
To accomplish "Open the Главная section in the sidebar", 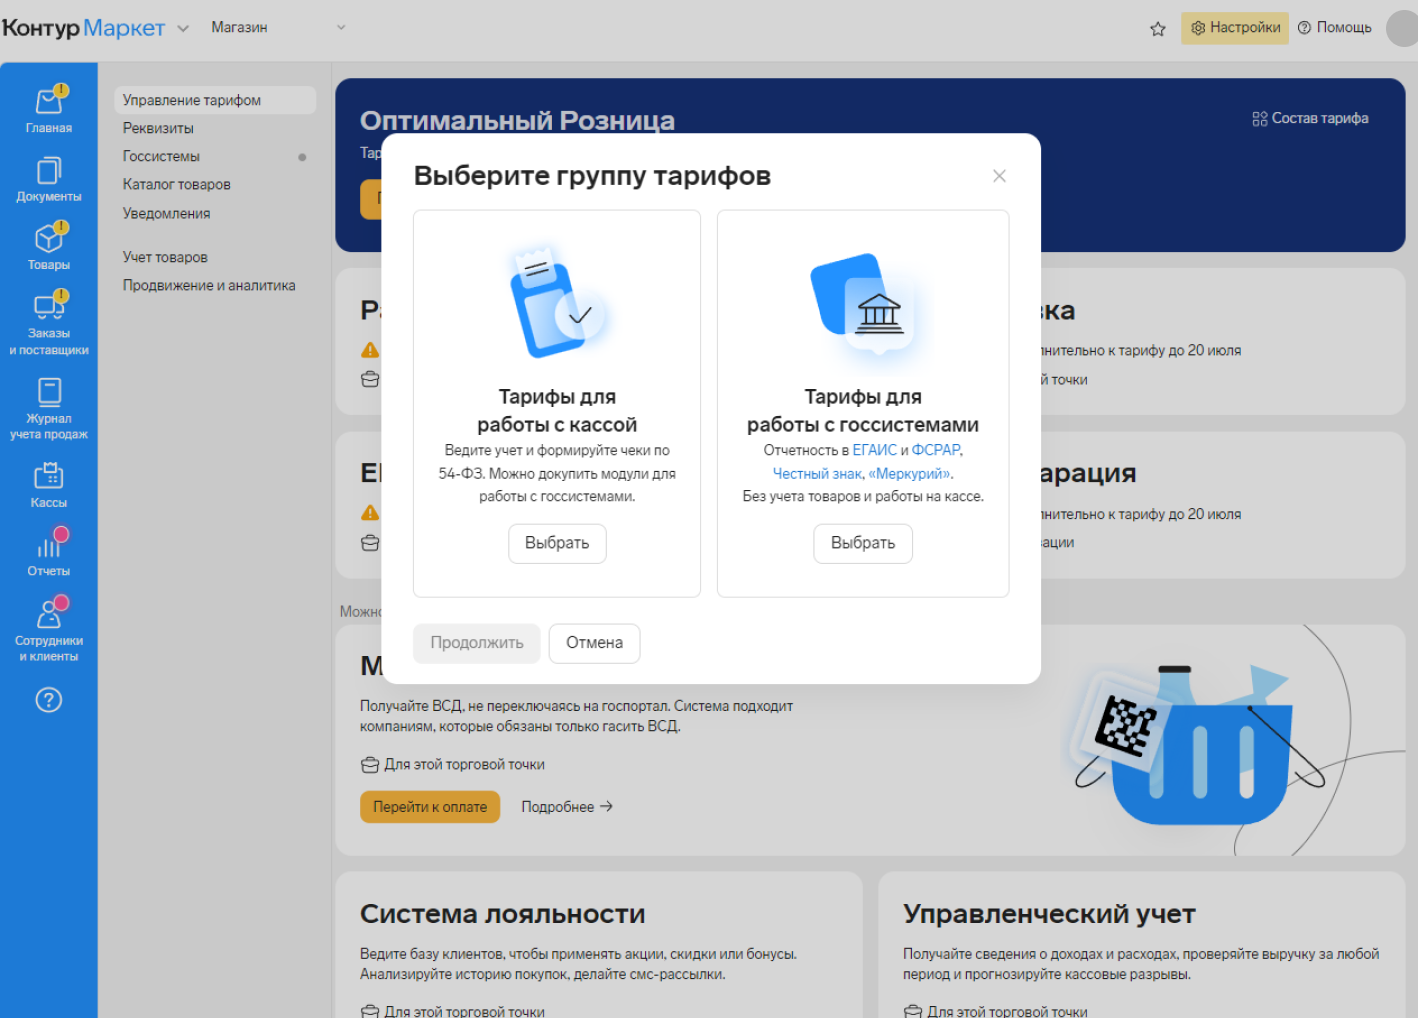I will pyautogui.click(x=49, y=109).
